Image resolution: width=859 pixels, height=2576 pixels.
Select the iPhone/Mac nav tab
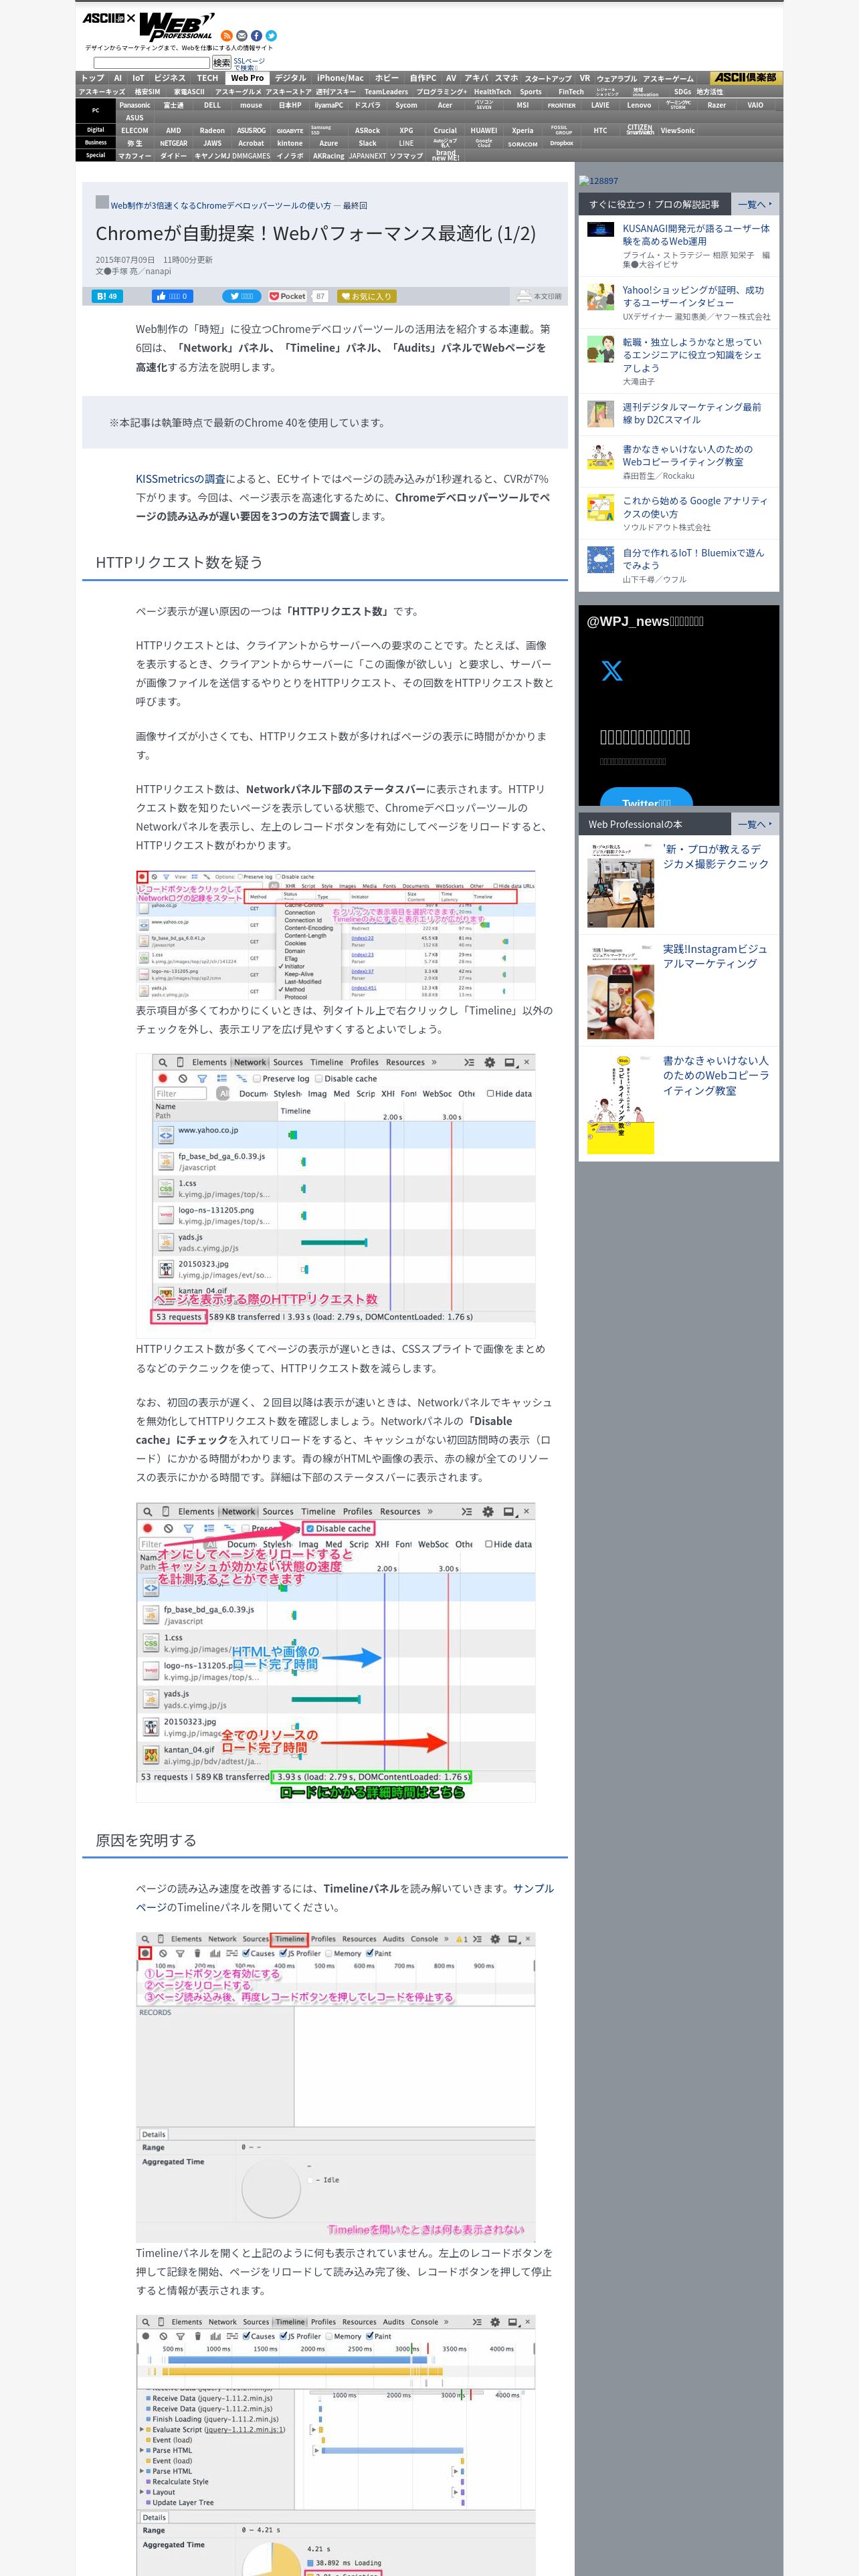340,78
